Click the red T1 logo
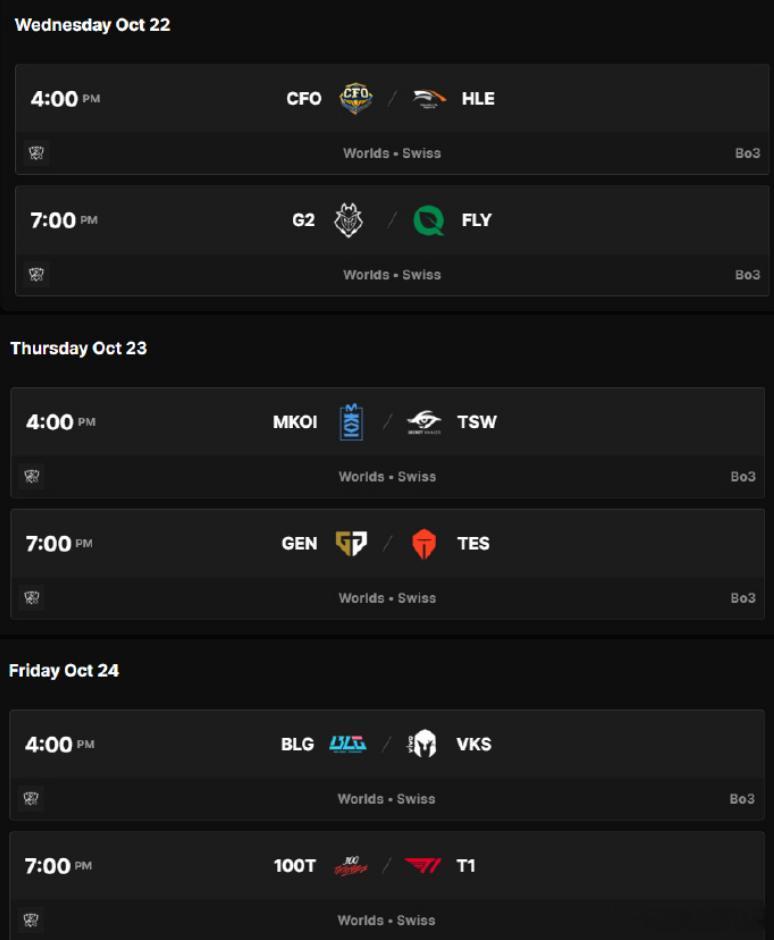The height and width of the screenshot is (940, 774). [423, 865]
